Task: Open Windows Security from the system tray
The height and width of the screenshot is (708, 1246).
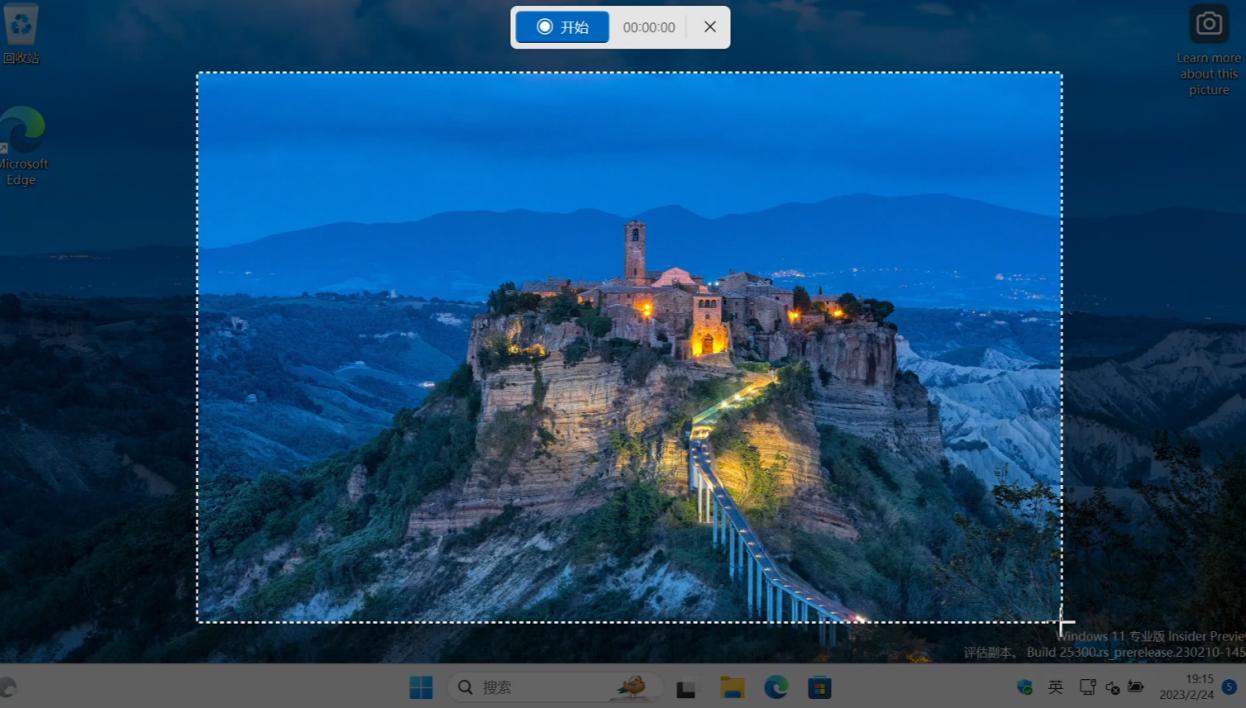Action: pos(1024,687)
